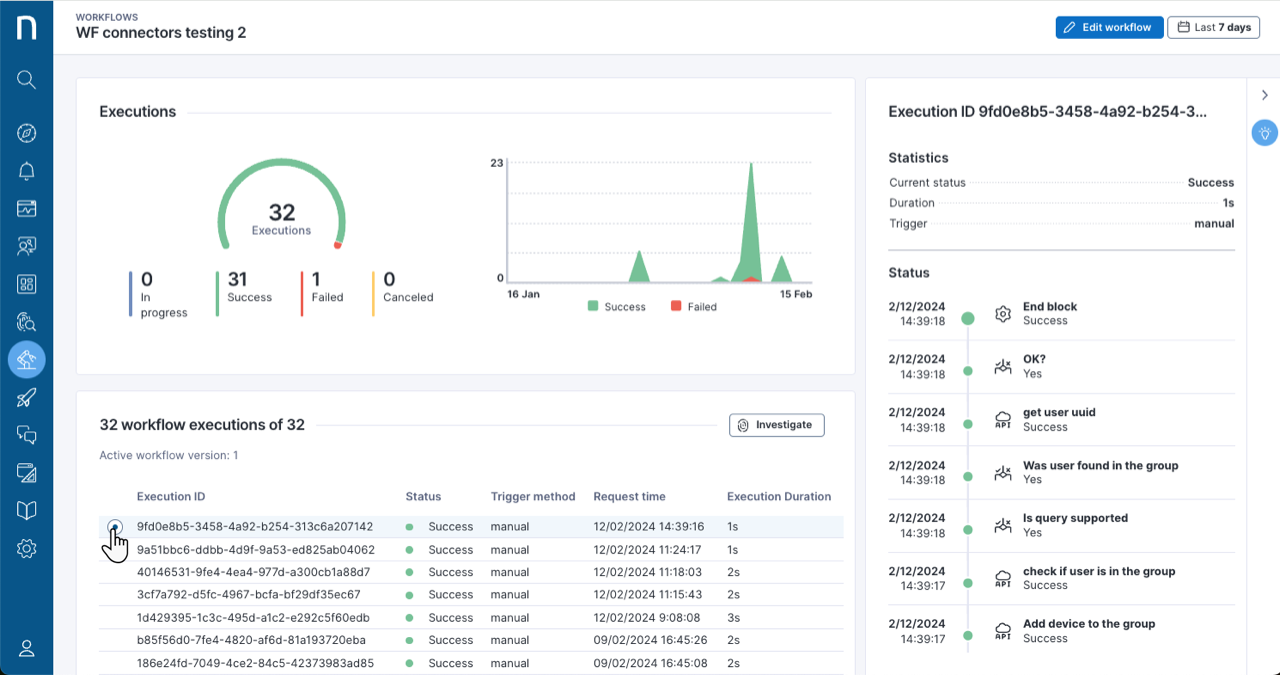
Task: Select execution row 1d429395-1c3c-495d
Action: pyautogui.click(x=253, y=618)
